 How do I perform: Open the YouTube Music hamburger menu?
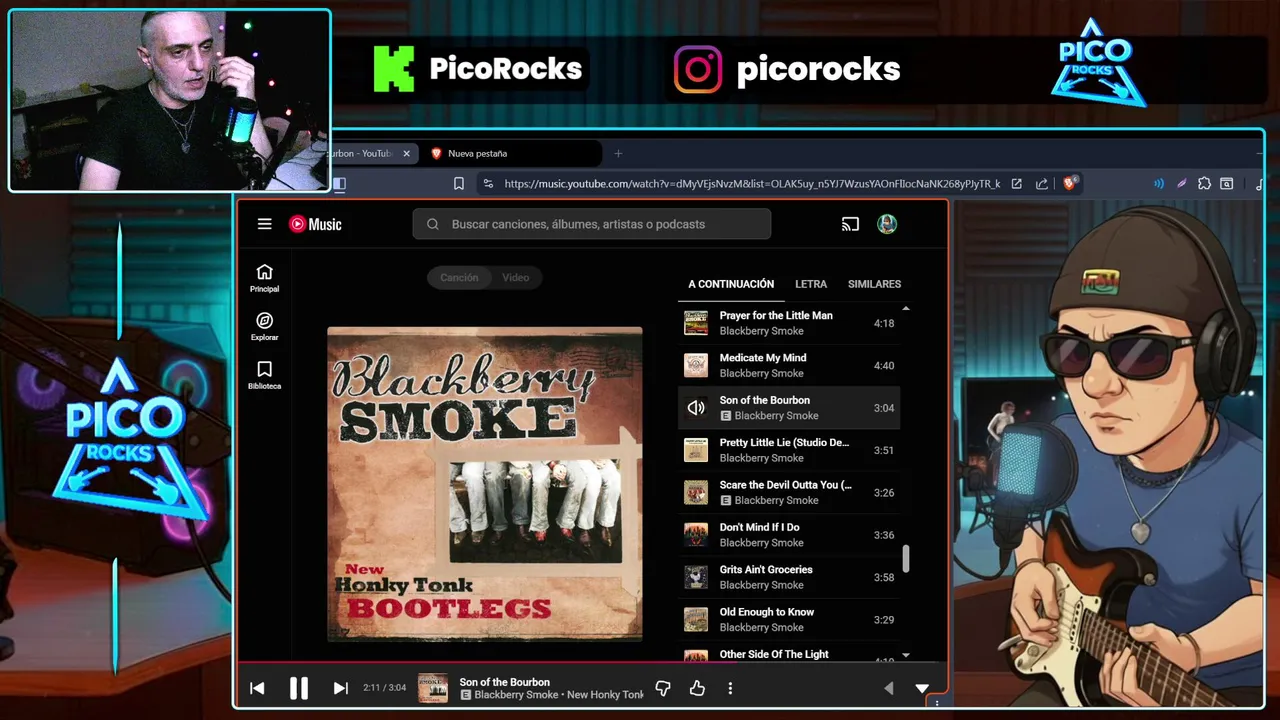264,224
